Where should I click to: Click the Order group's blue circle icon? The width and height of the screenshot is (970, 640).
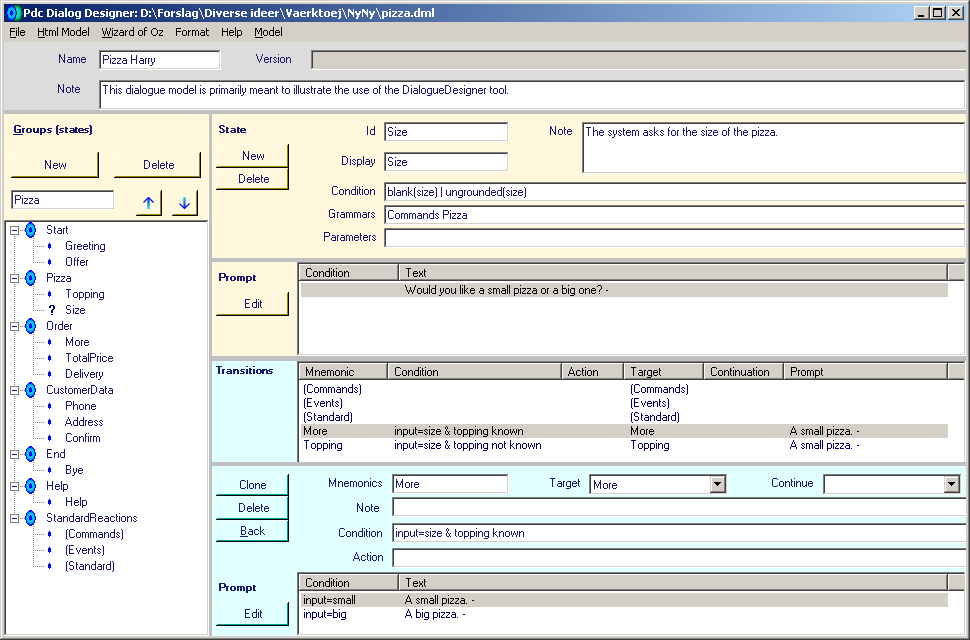[30, 326]
